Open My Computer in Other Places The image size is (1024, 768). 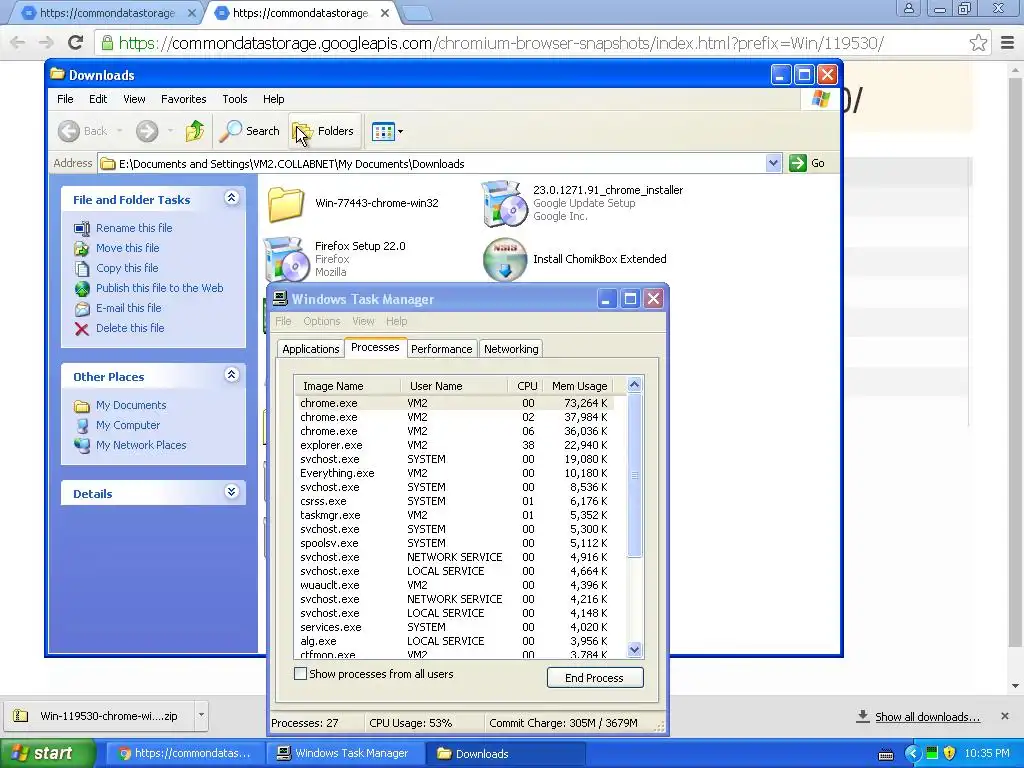tap(128, 426)
